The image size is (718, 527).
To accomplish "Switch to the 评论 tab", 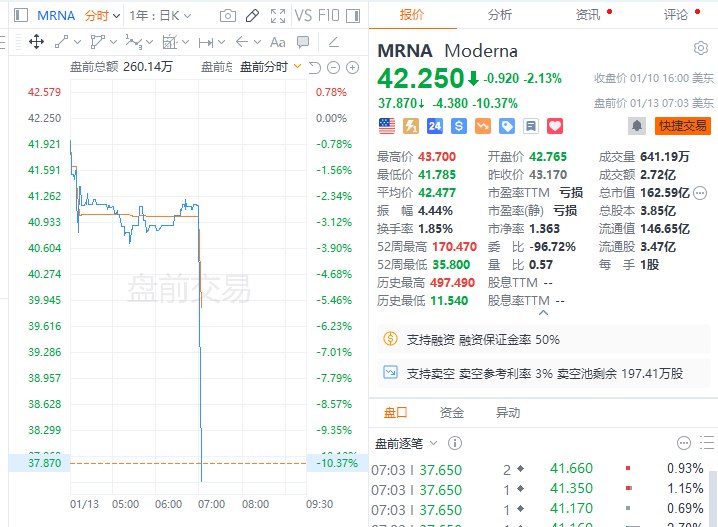I will click(x=675, y=15).
